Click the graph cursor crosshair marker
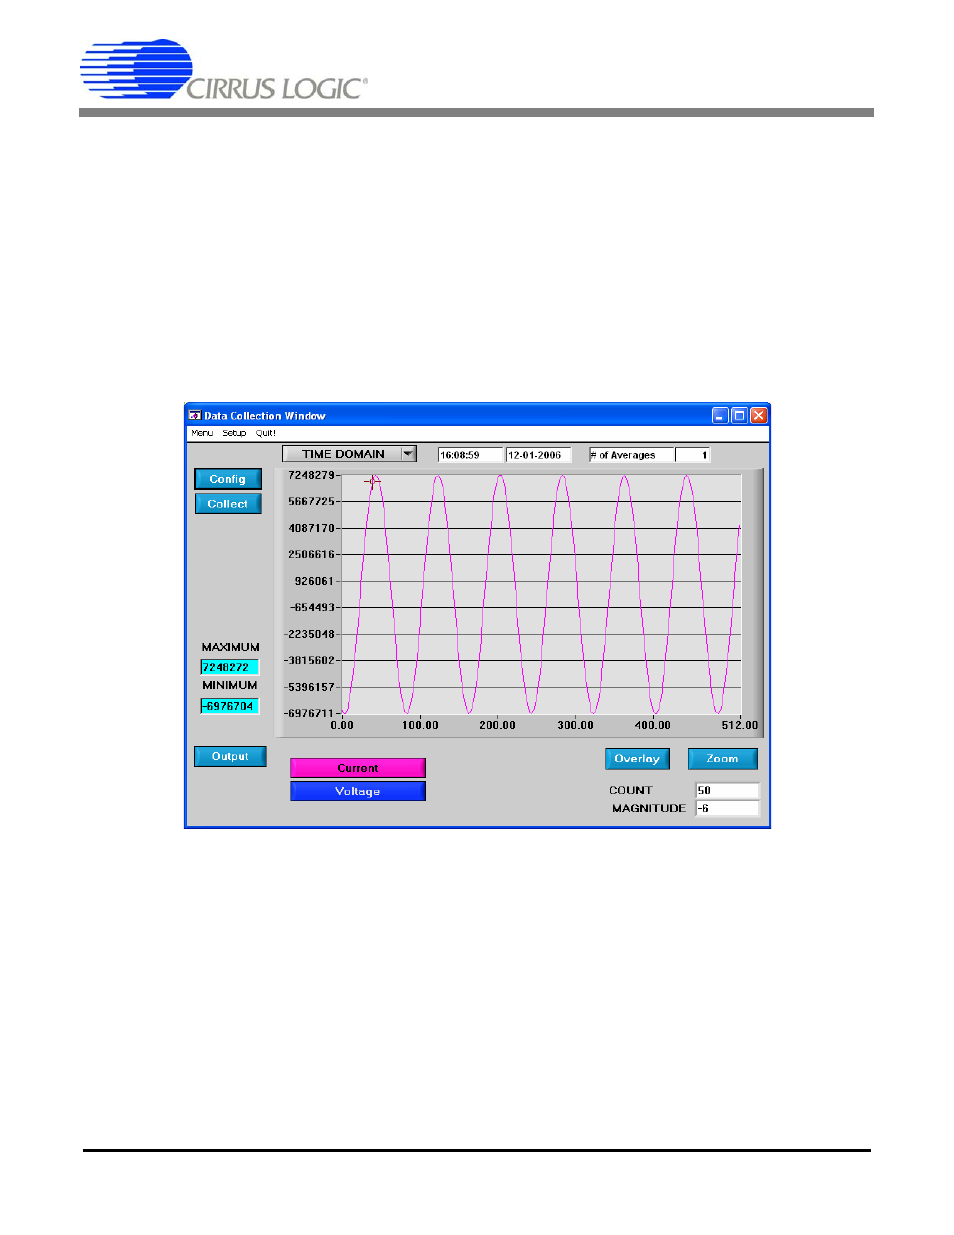Image resolution: width=954 pixels, height=1235 pixels. coord(372,481)
